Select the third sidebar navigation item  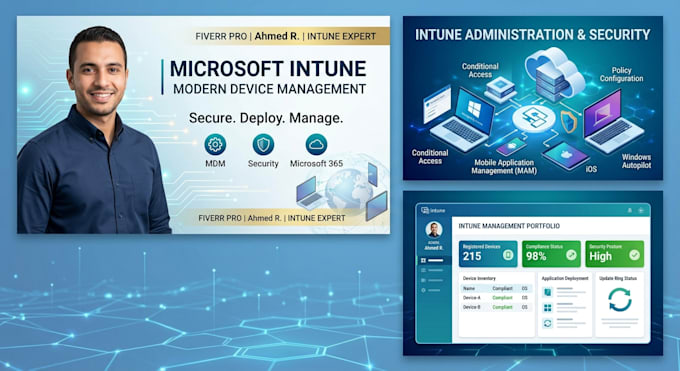(x=432, y=280)
